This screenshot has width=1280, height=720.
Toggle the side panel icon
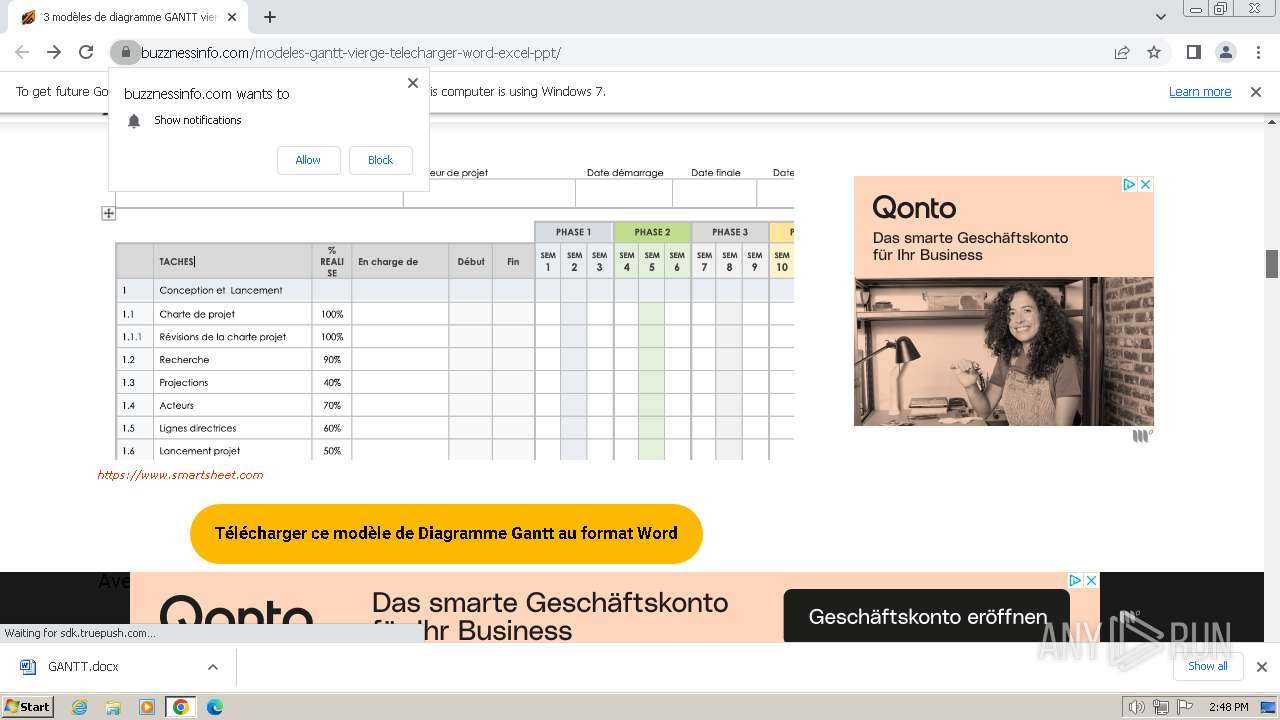1193,53
